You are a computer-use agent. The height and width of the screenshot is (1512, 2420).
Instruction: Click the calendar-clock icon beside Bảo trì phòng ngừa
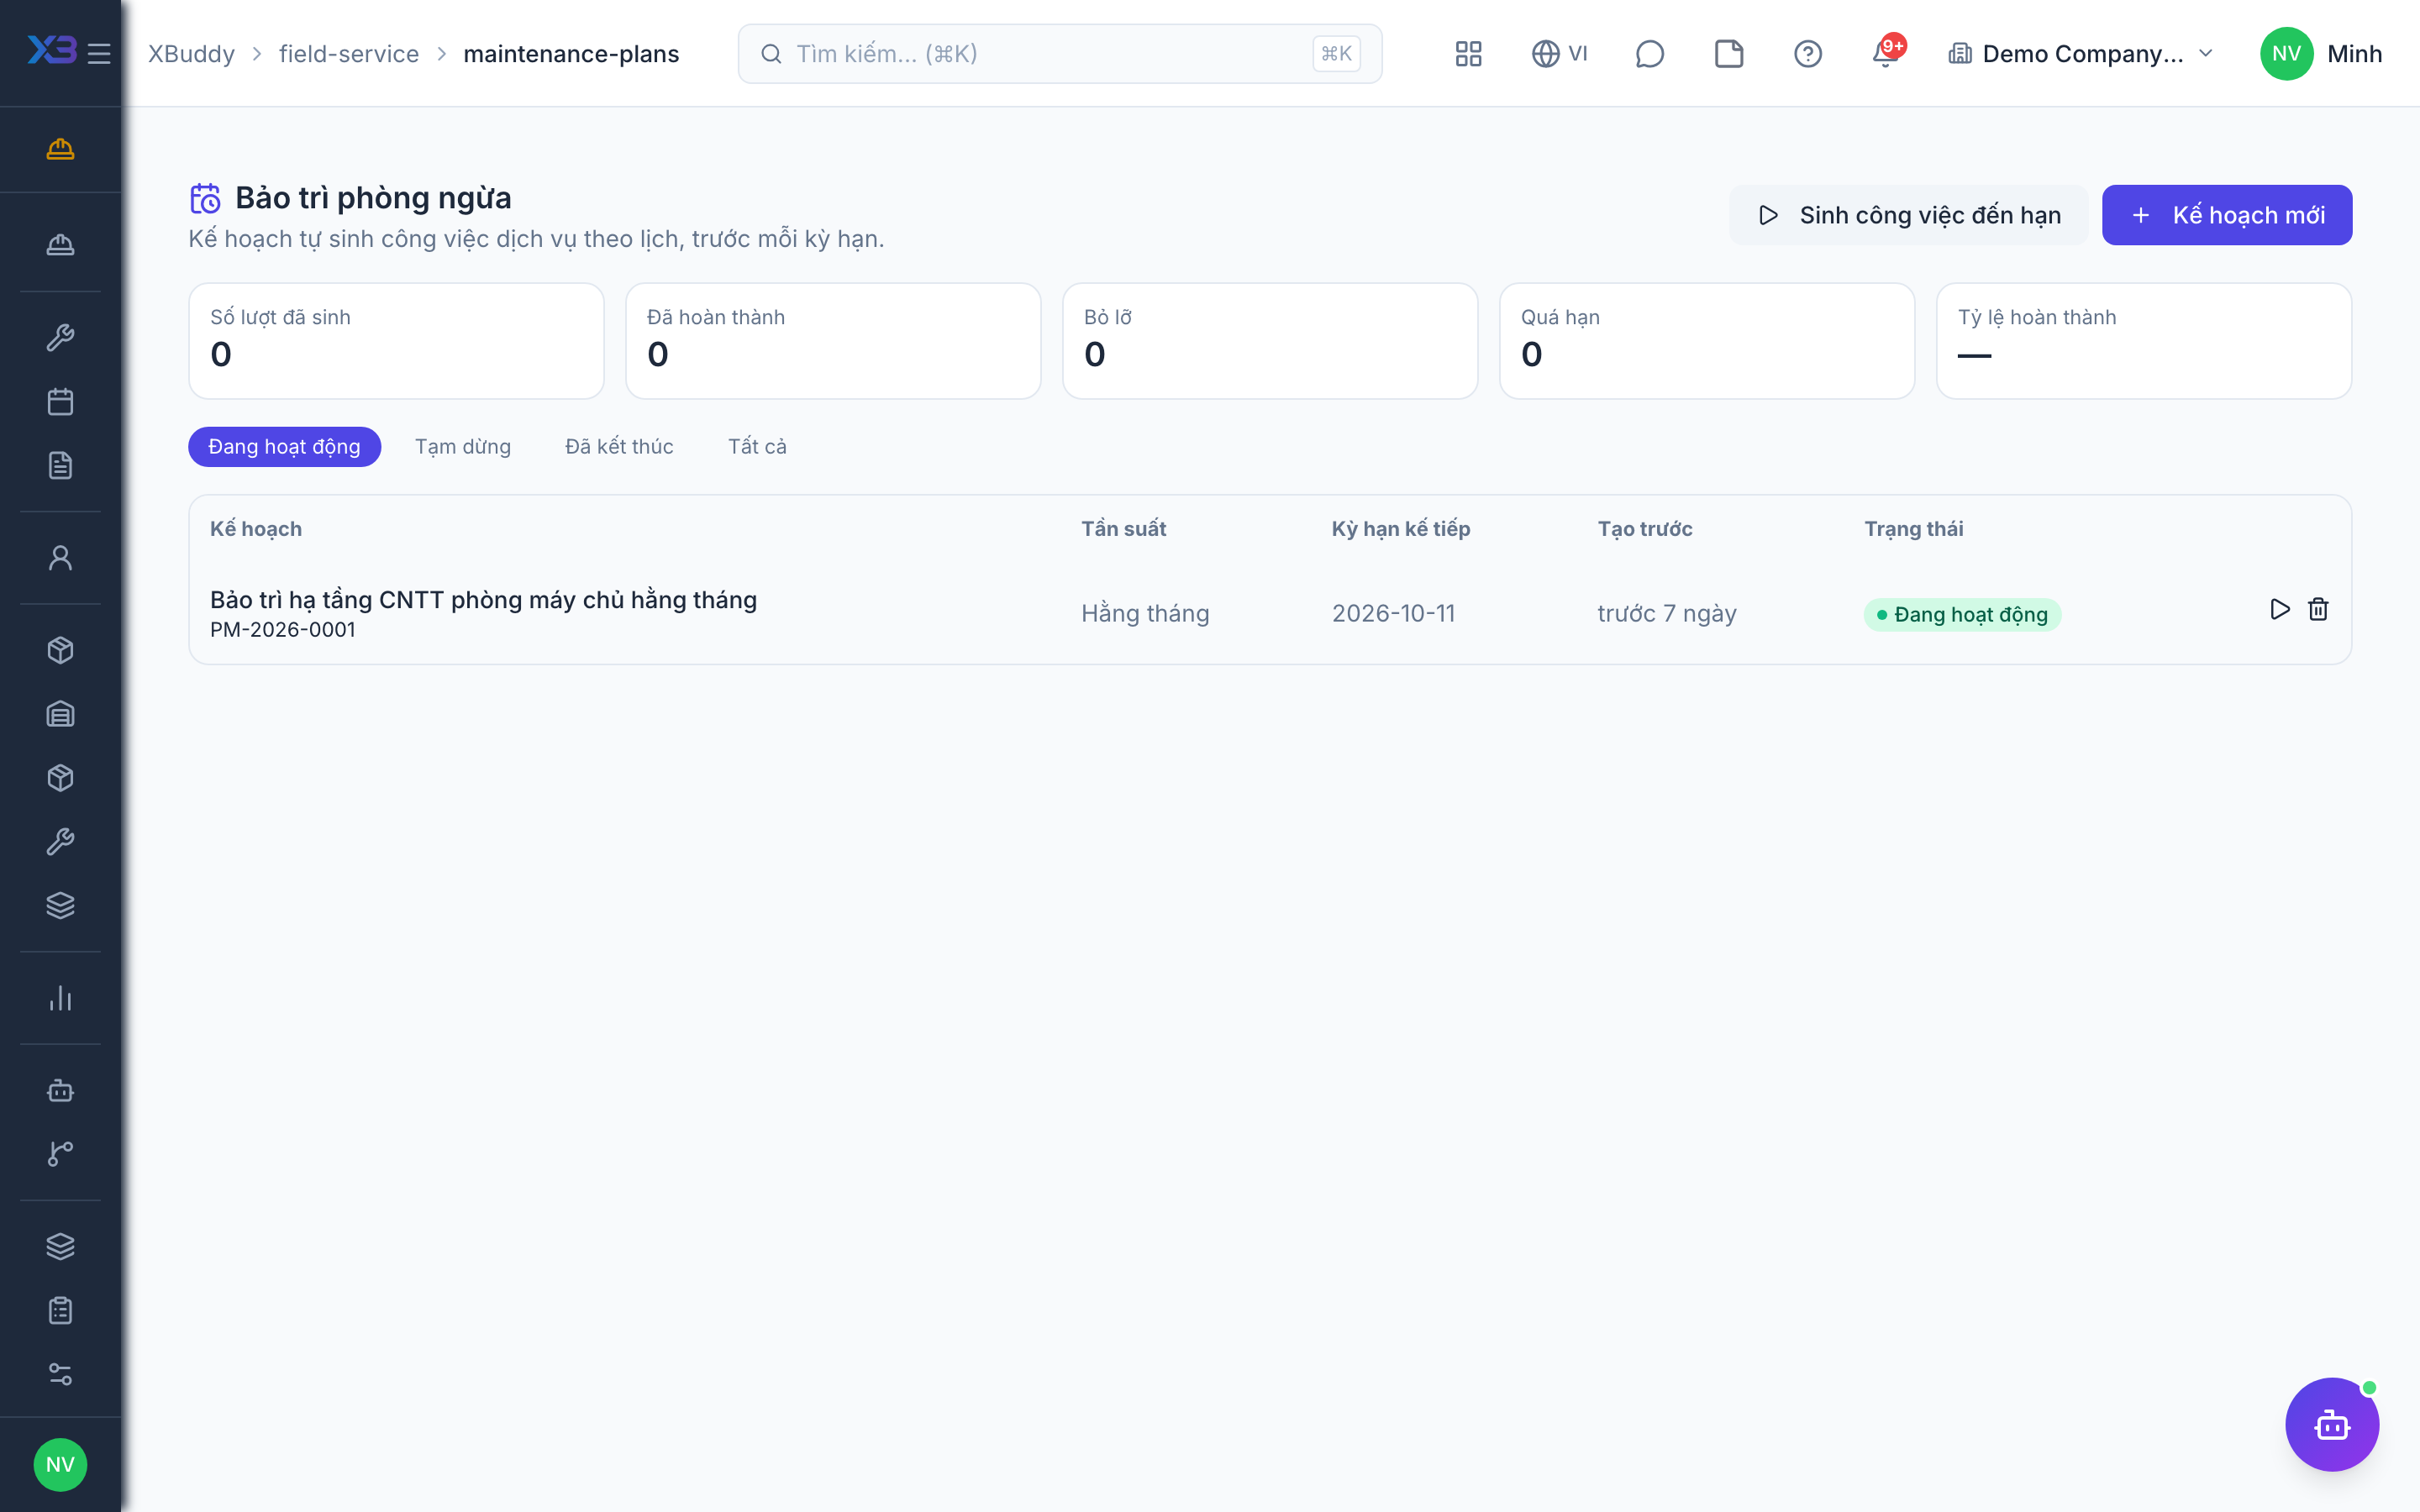[x=205, y=198]
